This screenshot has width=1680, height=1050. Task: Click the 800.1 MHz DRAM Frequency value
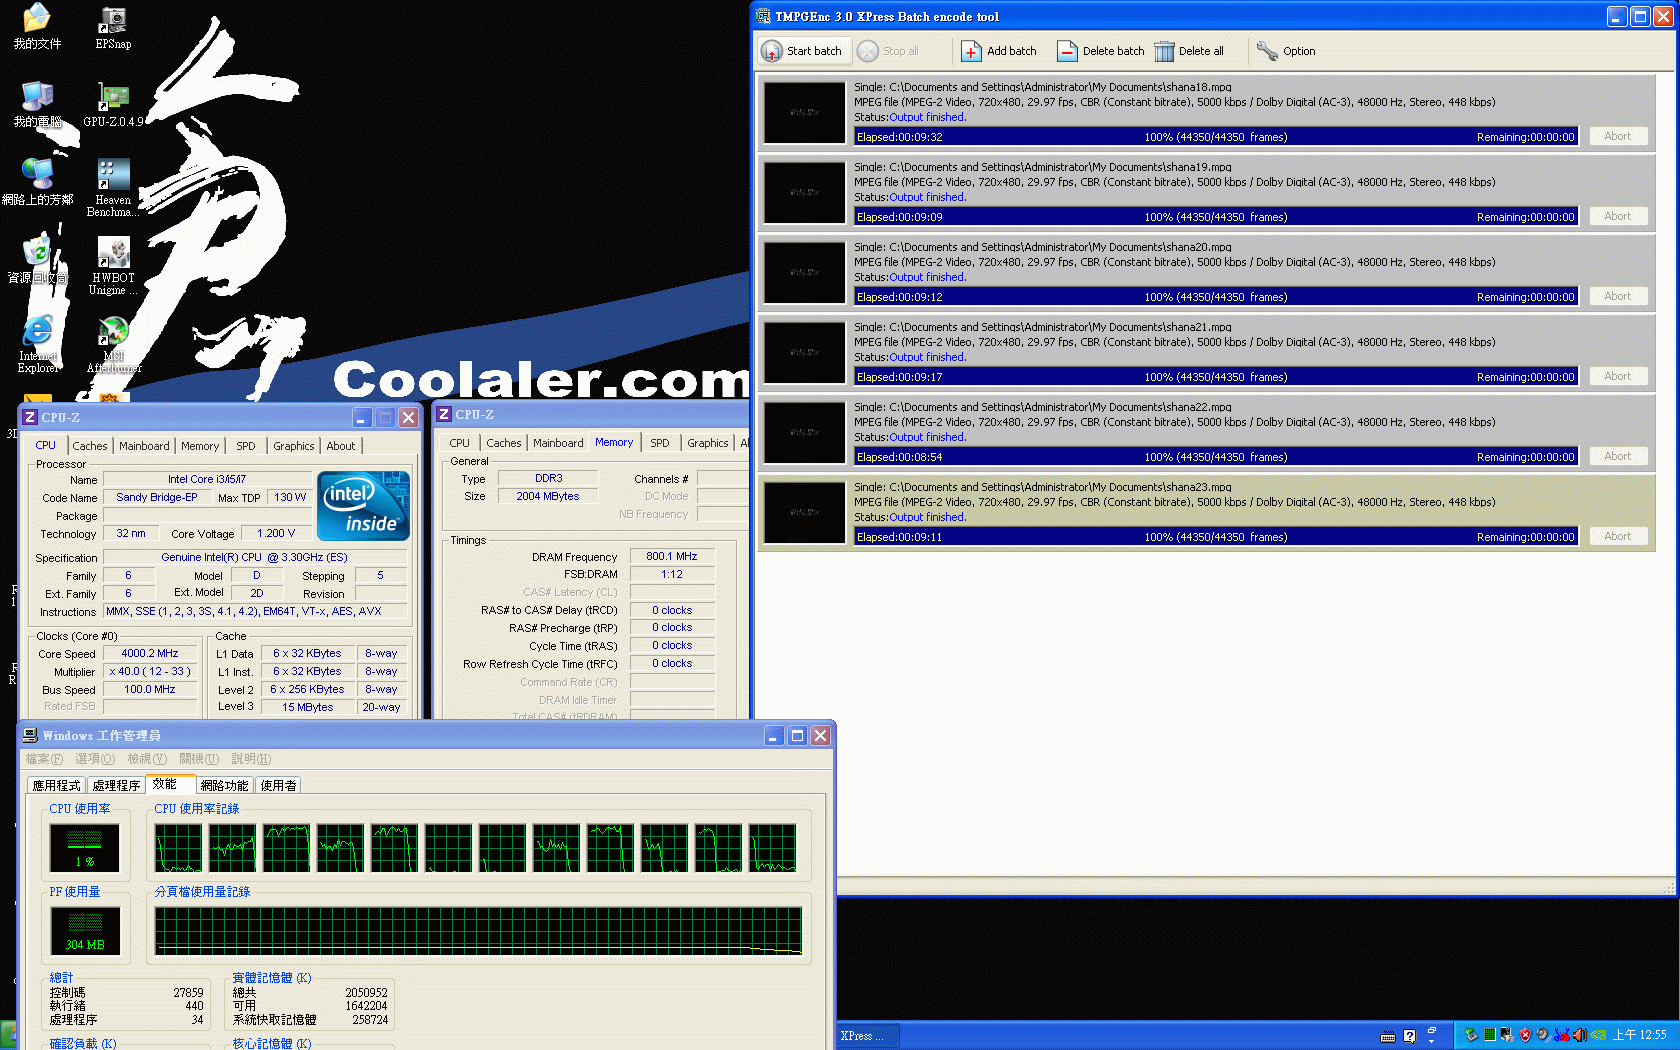pyautogui.click(x=672, y=556)
